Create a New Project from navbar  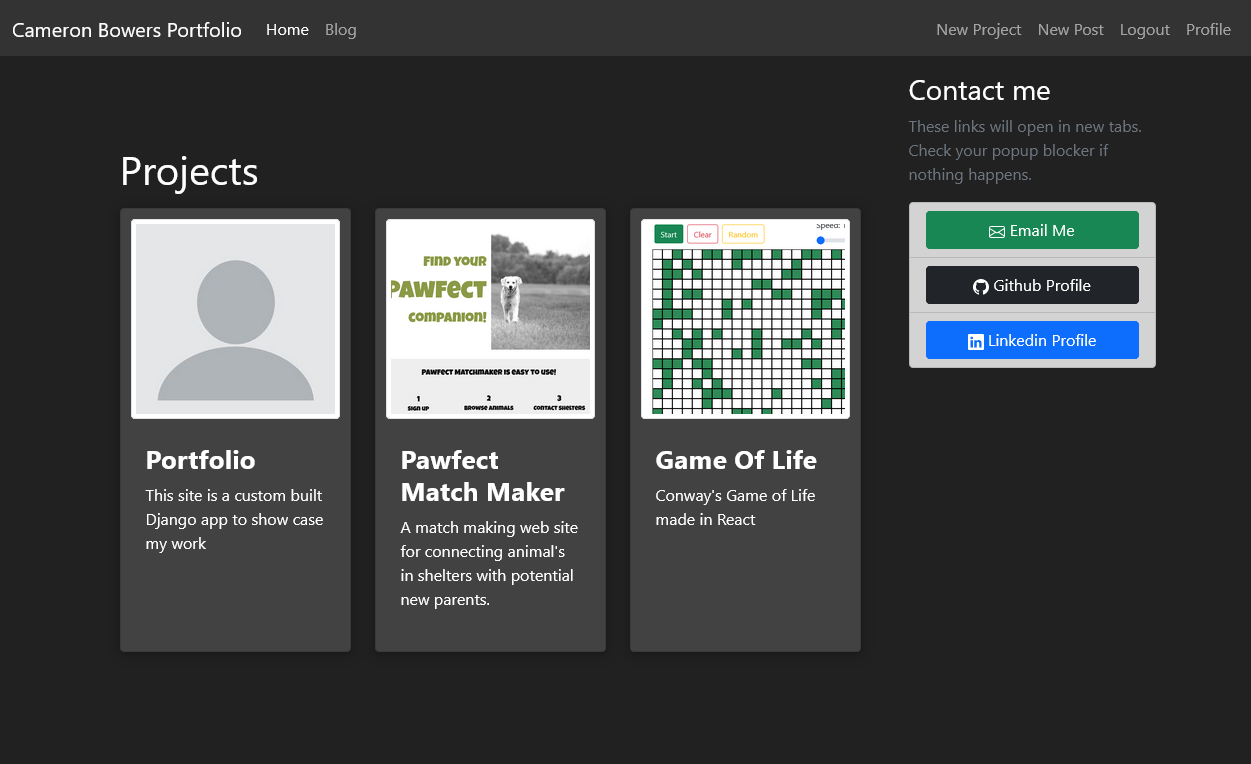978,30
